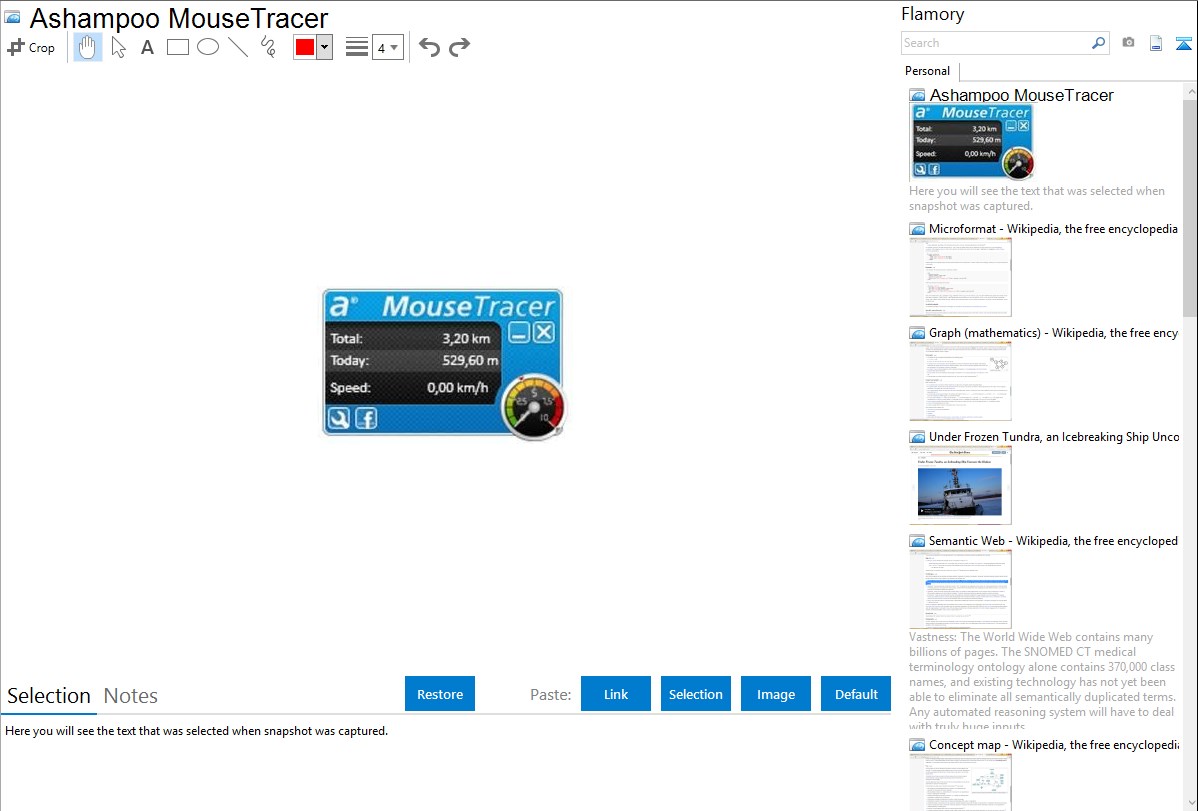Undo the last edit

[x=429, y=47]
